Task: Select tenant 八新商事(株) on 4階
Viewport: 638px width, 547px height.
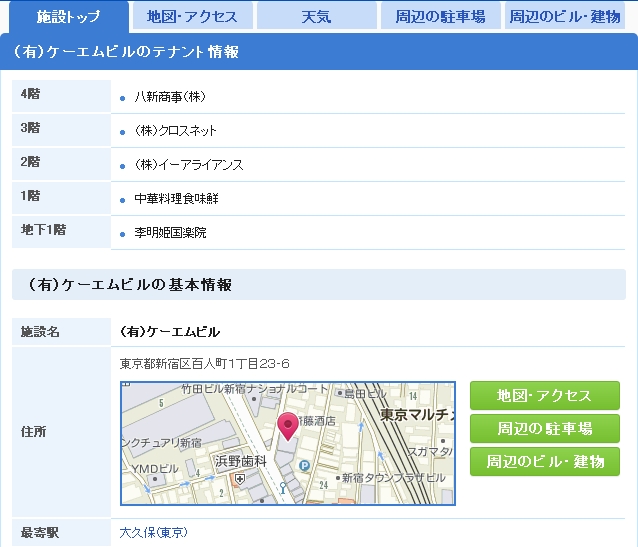Action: click(x=170, y=97)
